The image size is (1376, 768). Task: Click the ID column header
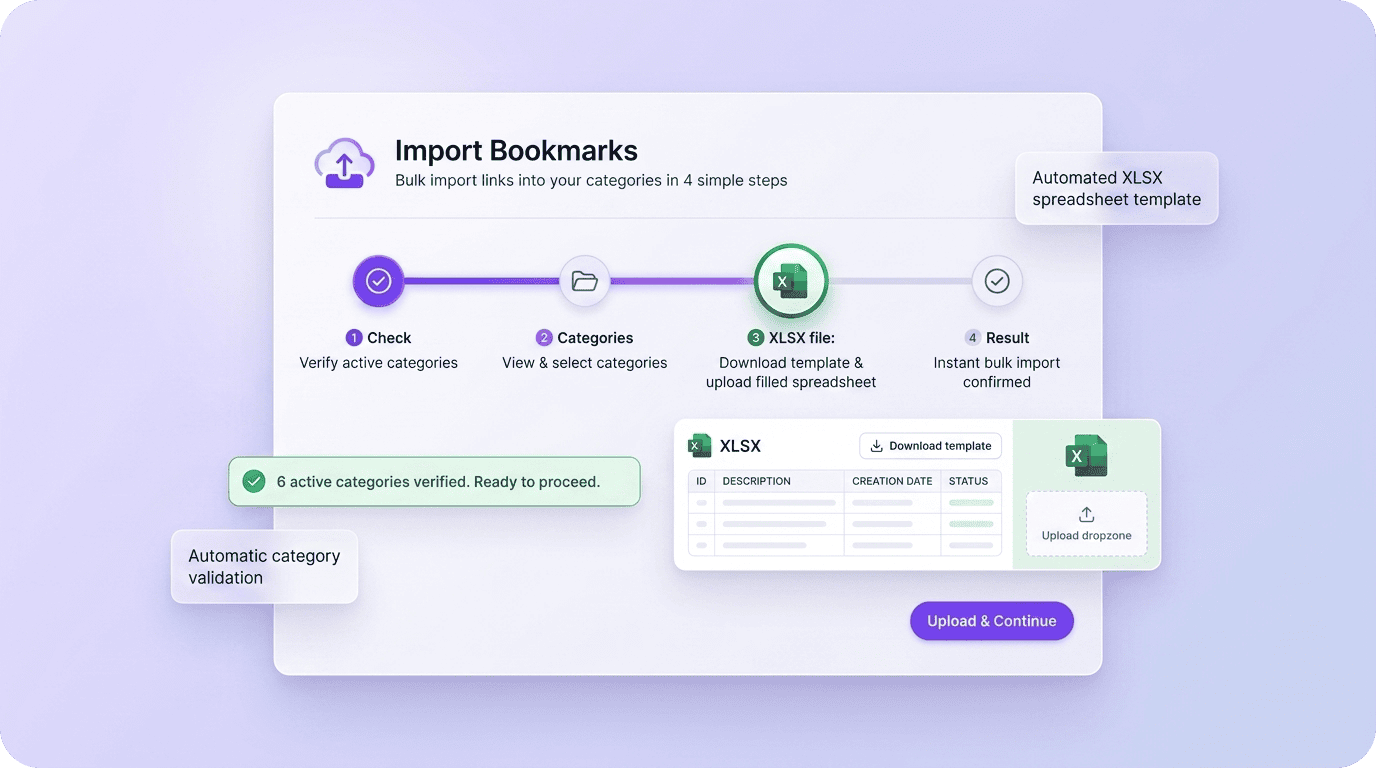point(701,481)
